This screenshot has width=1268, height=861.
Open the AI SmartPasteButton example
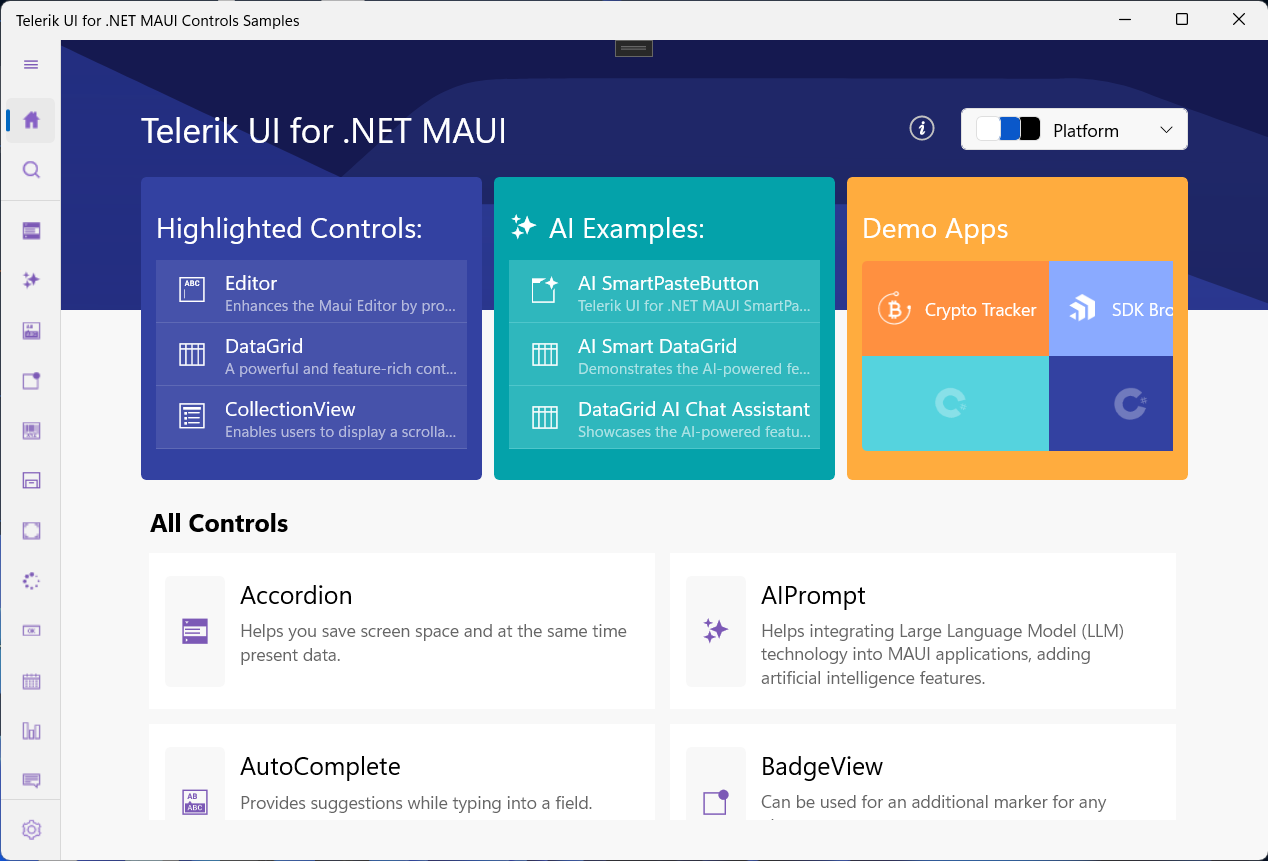[664, 291]
